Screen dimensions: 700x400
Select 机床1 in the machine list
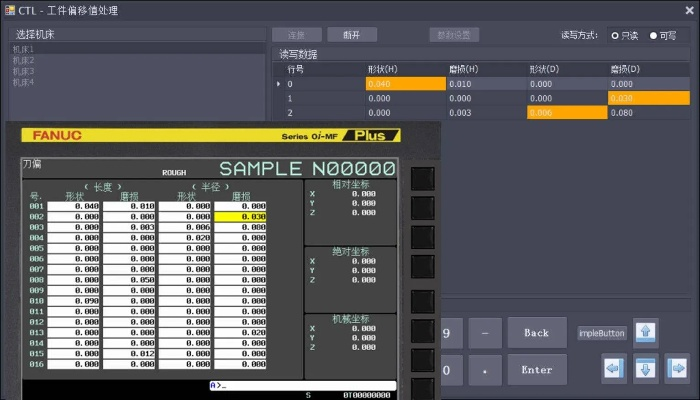(23, 49)
